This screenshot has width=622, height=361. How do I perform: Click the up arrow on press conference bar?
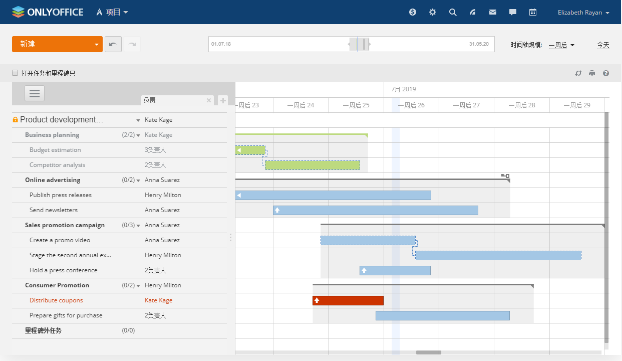(x=364, y=271)
